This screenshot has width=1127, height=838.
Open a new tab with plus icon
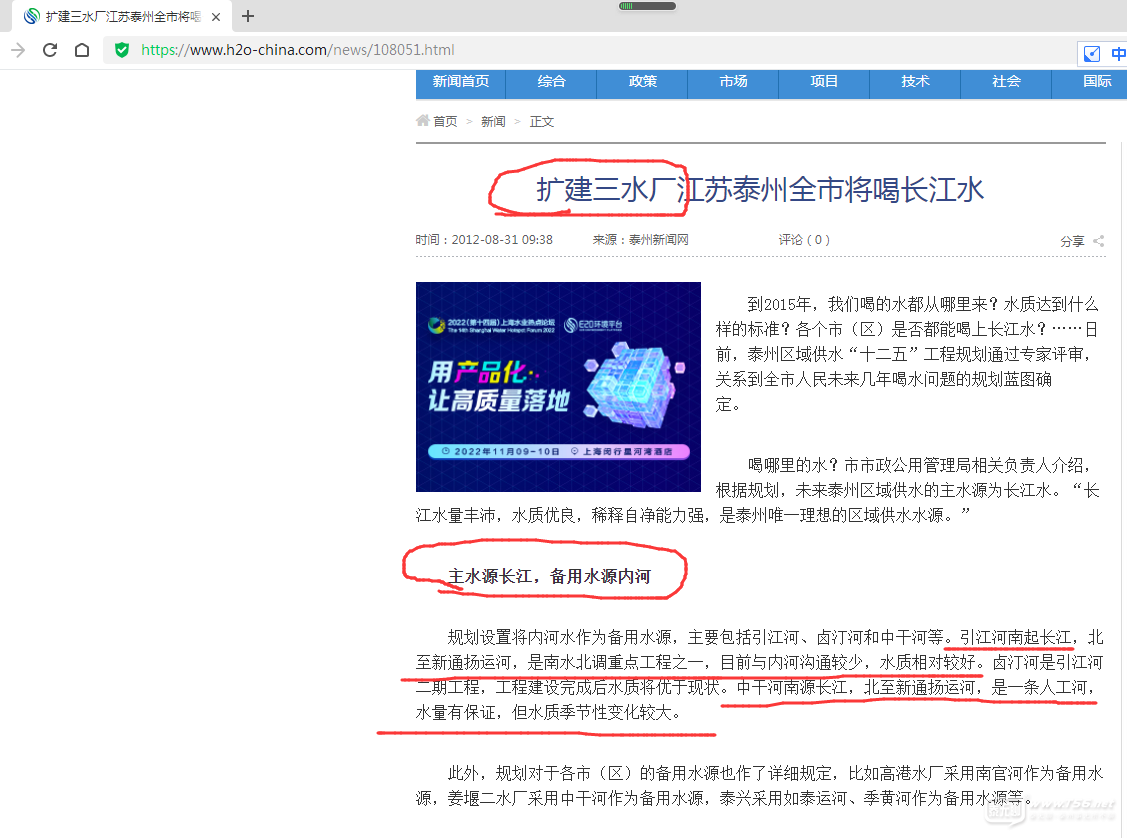248,16
